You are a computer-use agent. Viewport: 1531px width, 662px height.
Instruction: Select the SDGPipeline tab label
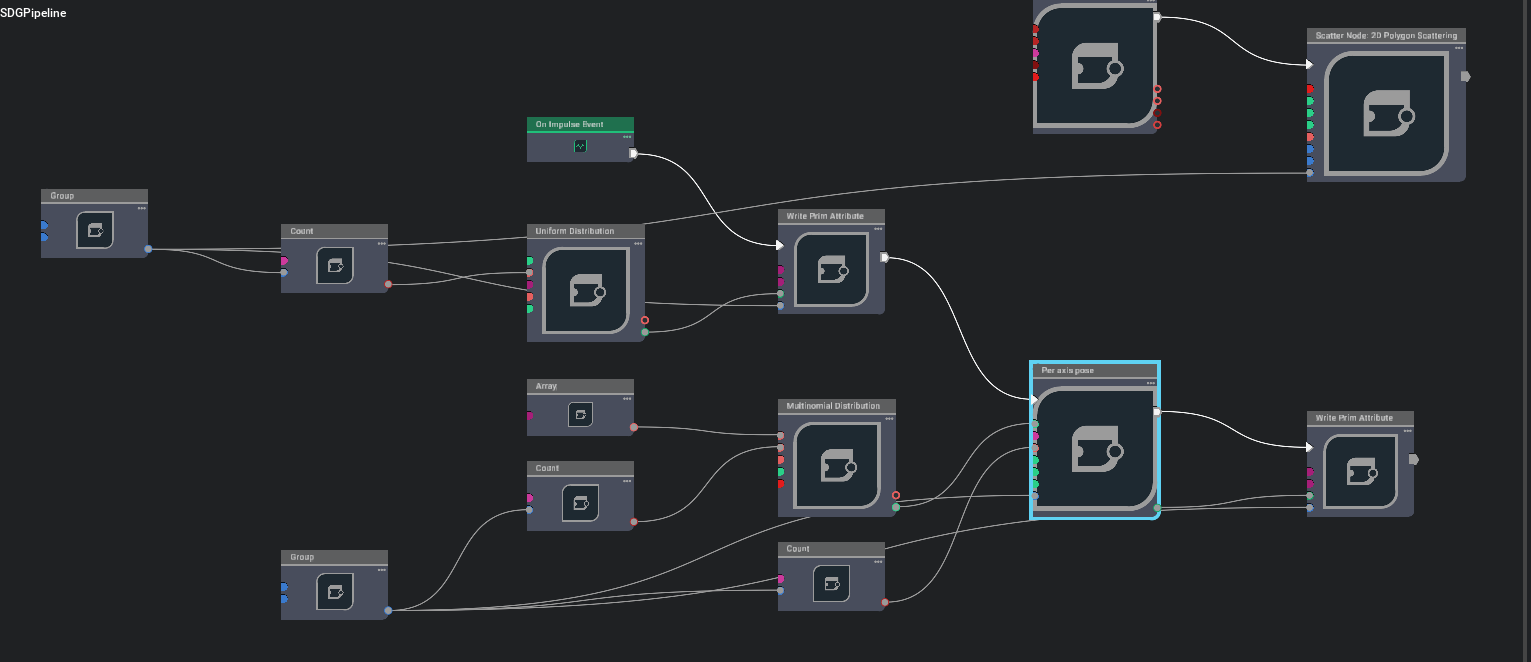point(33,13)
